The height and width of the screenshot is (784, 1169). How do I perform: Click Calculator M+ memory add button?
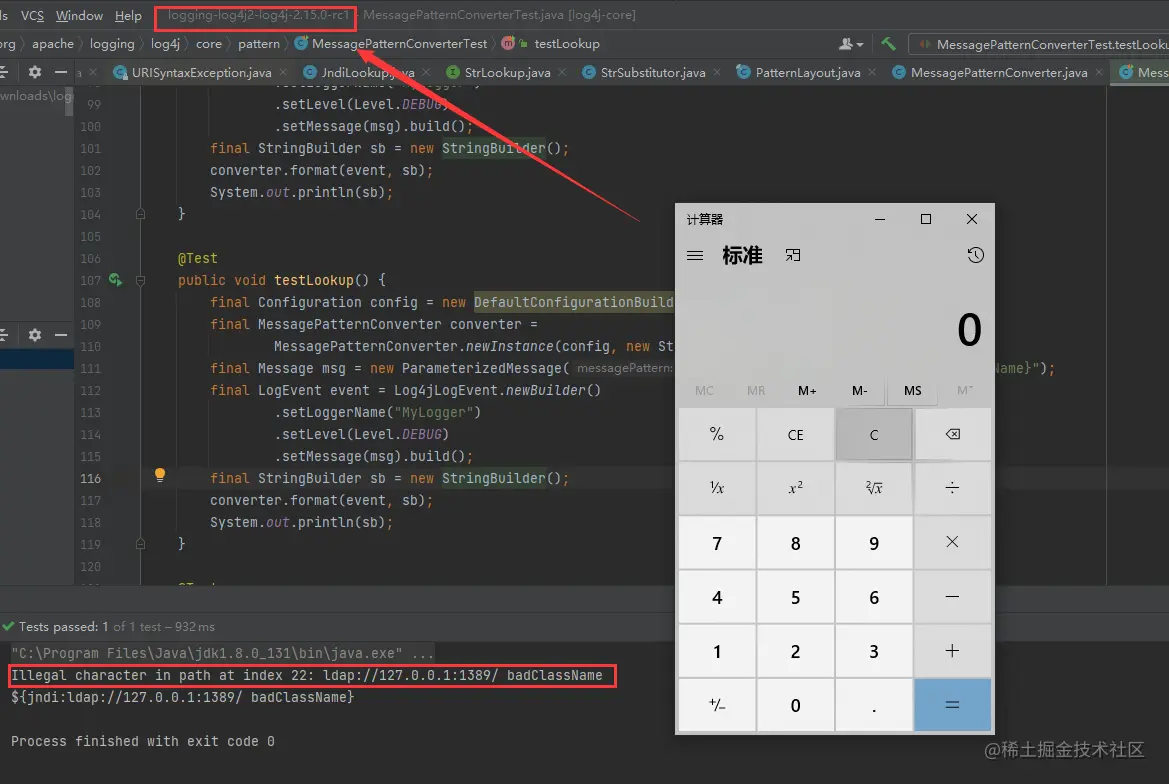click(807, 391)
